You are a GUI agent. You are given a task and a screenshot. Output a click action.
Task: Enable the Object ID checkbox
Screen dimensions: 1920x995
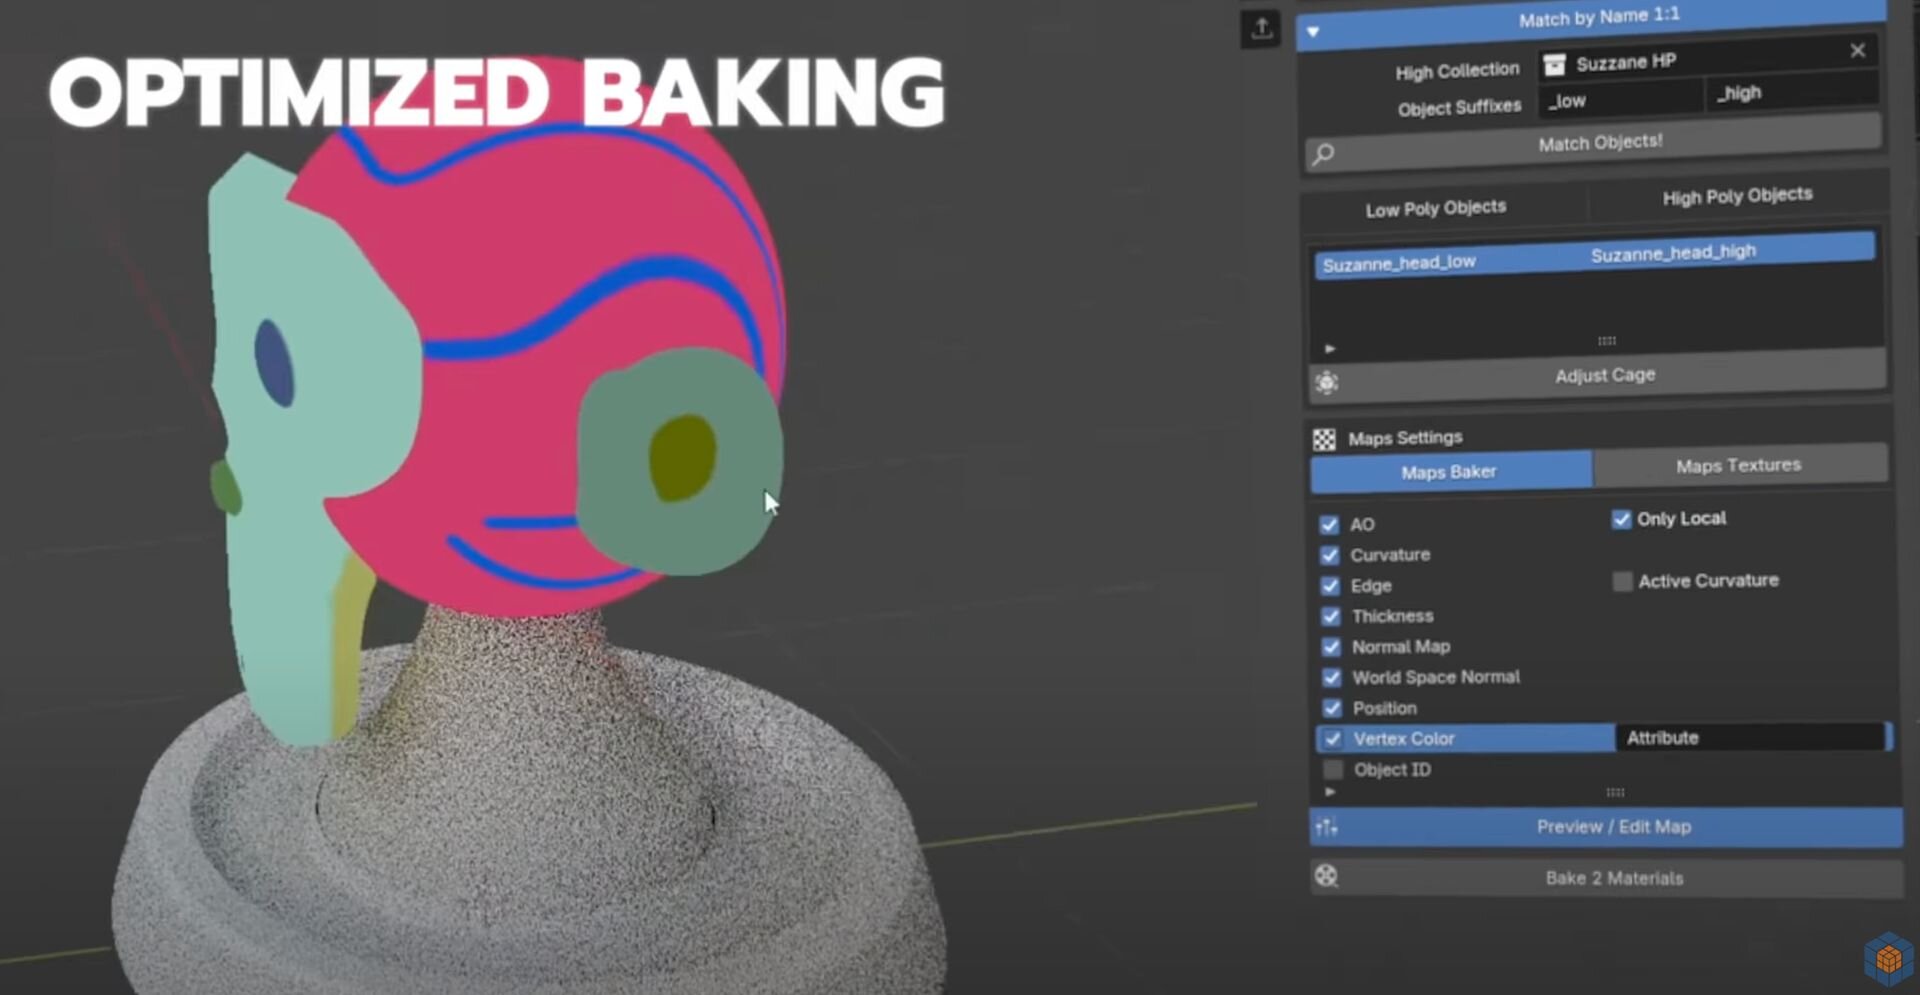click(x=1333, y=770)
